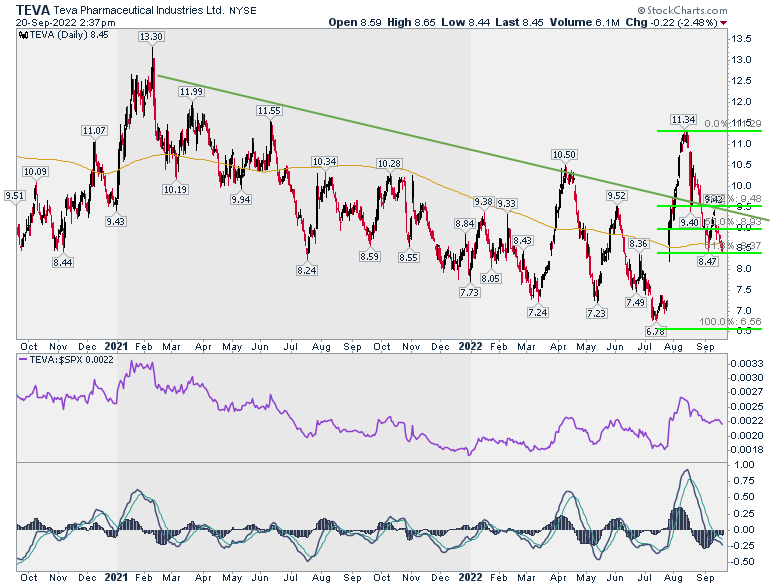780x586 pixels.
Task: Click the candlestick legend icon before TEVA (Daily)
Action: 23,35
